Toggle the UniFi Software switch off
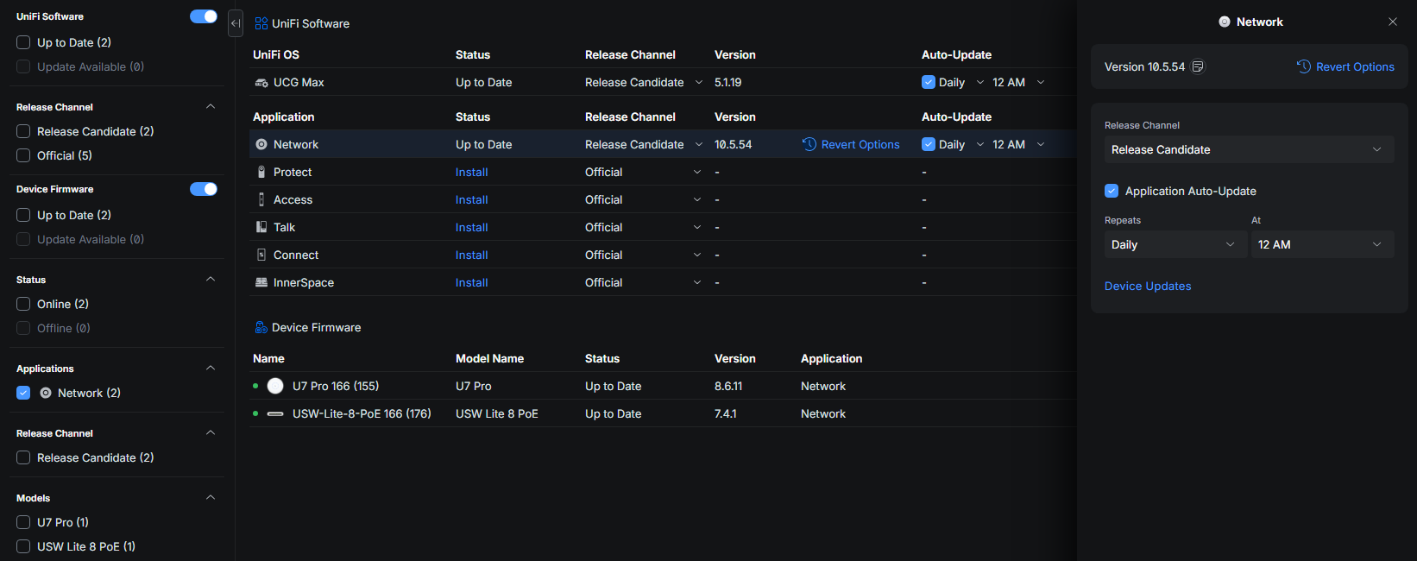The height and width of the screenshot is (561, 1417). coord(204,17)
